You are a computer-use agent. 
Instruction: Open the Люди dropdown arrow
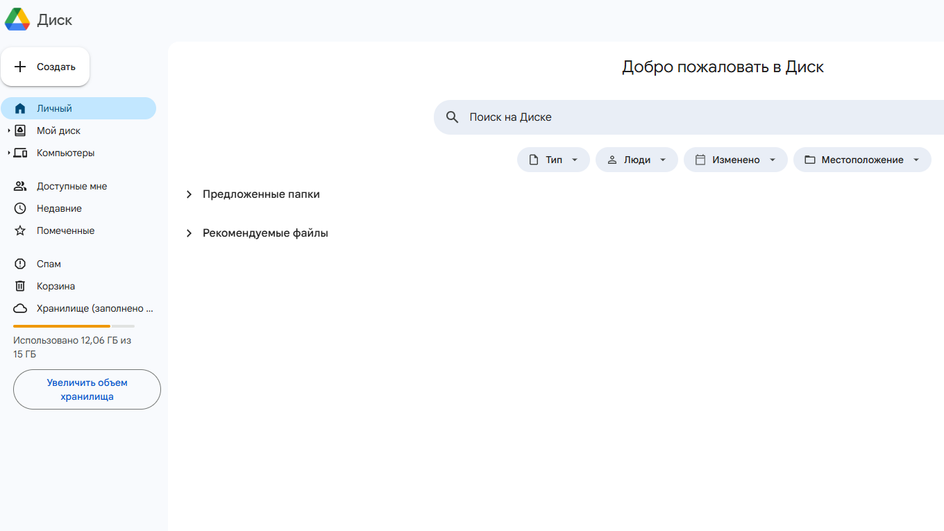(x=663, y=160)
